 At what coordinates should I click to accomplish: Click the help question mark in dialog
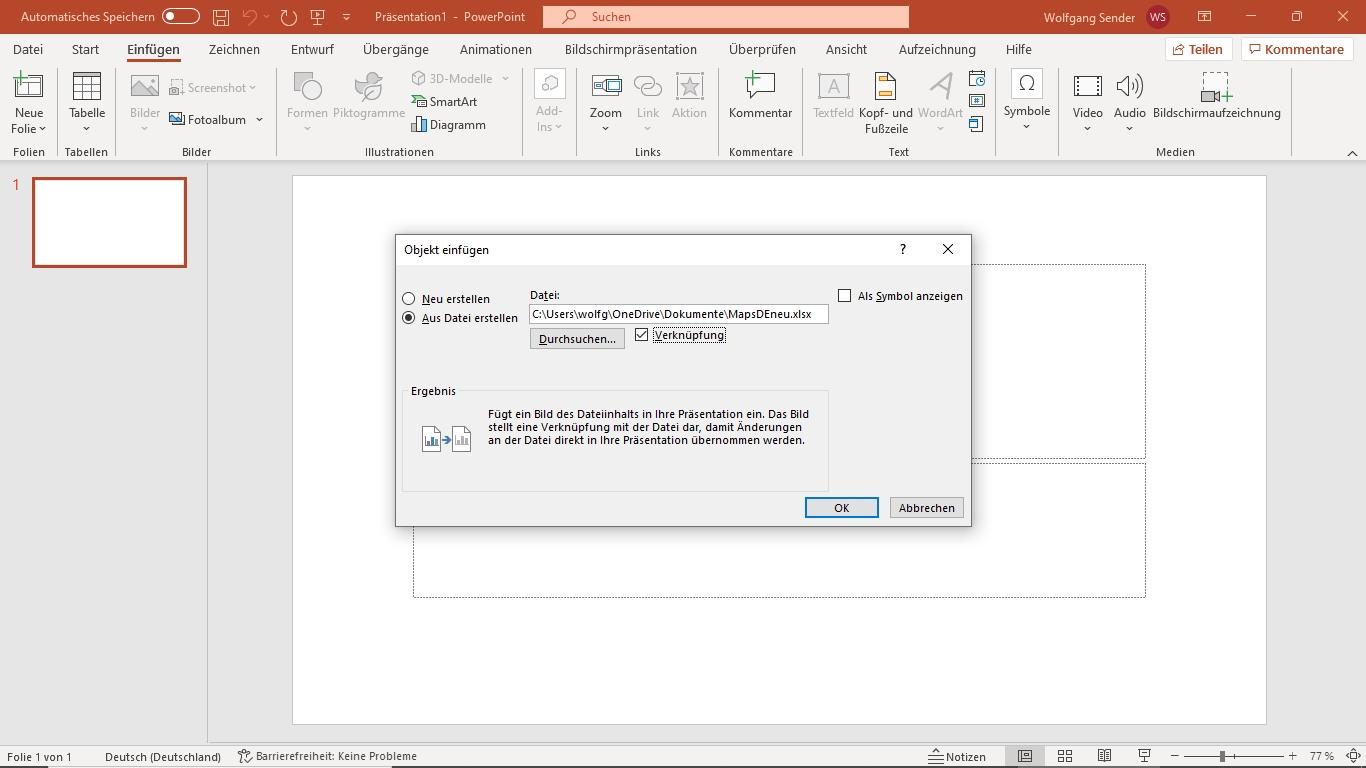[x=902, y=249]
